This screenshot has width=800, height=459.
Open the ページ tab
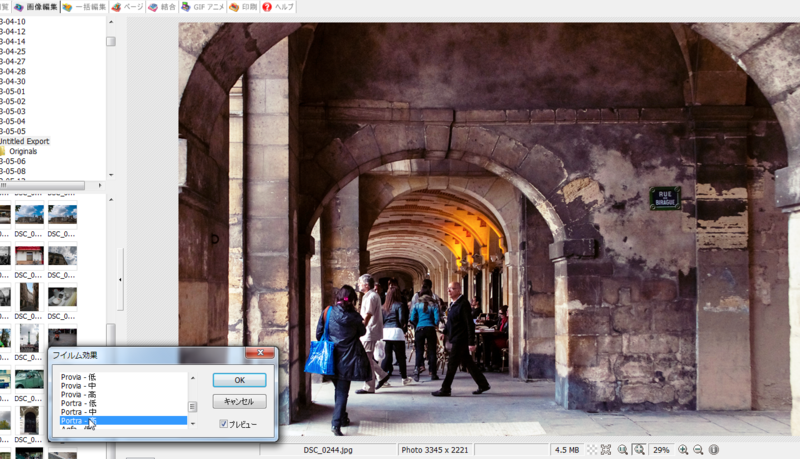127,7
